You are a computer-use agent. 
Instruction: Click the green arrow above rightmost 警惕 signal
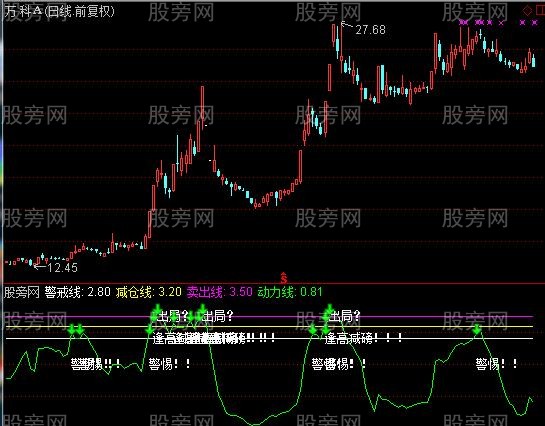coord(477,329)
